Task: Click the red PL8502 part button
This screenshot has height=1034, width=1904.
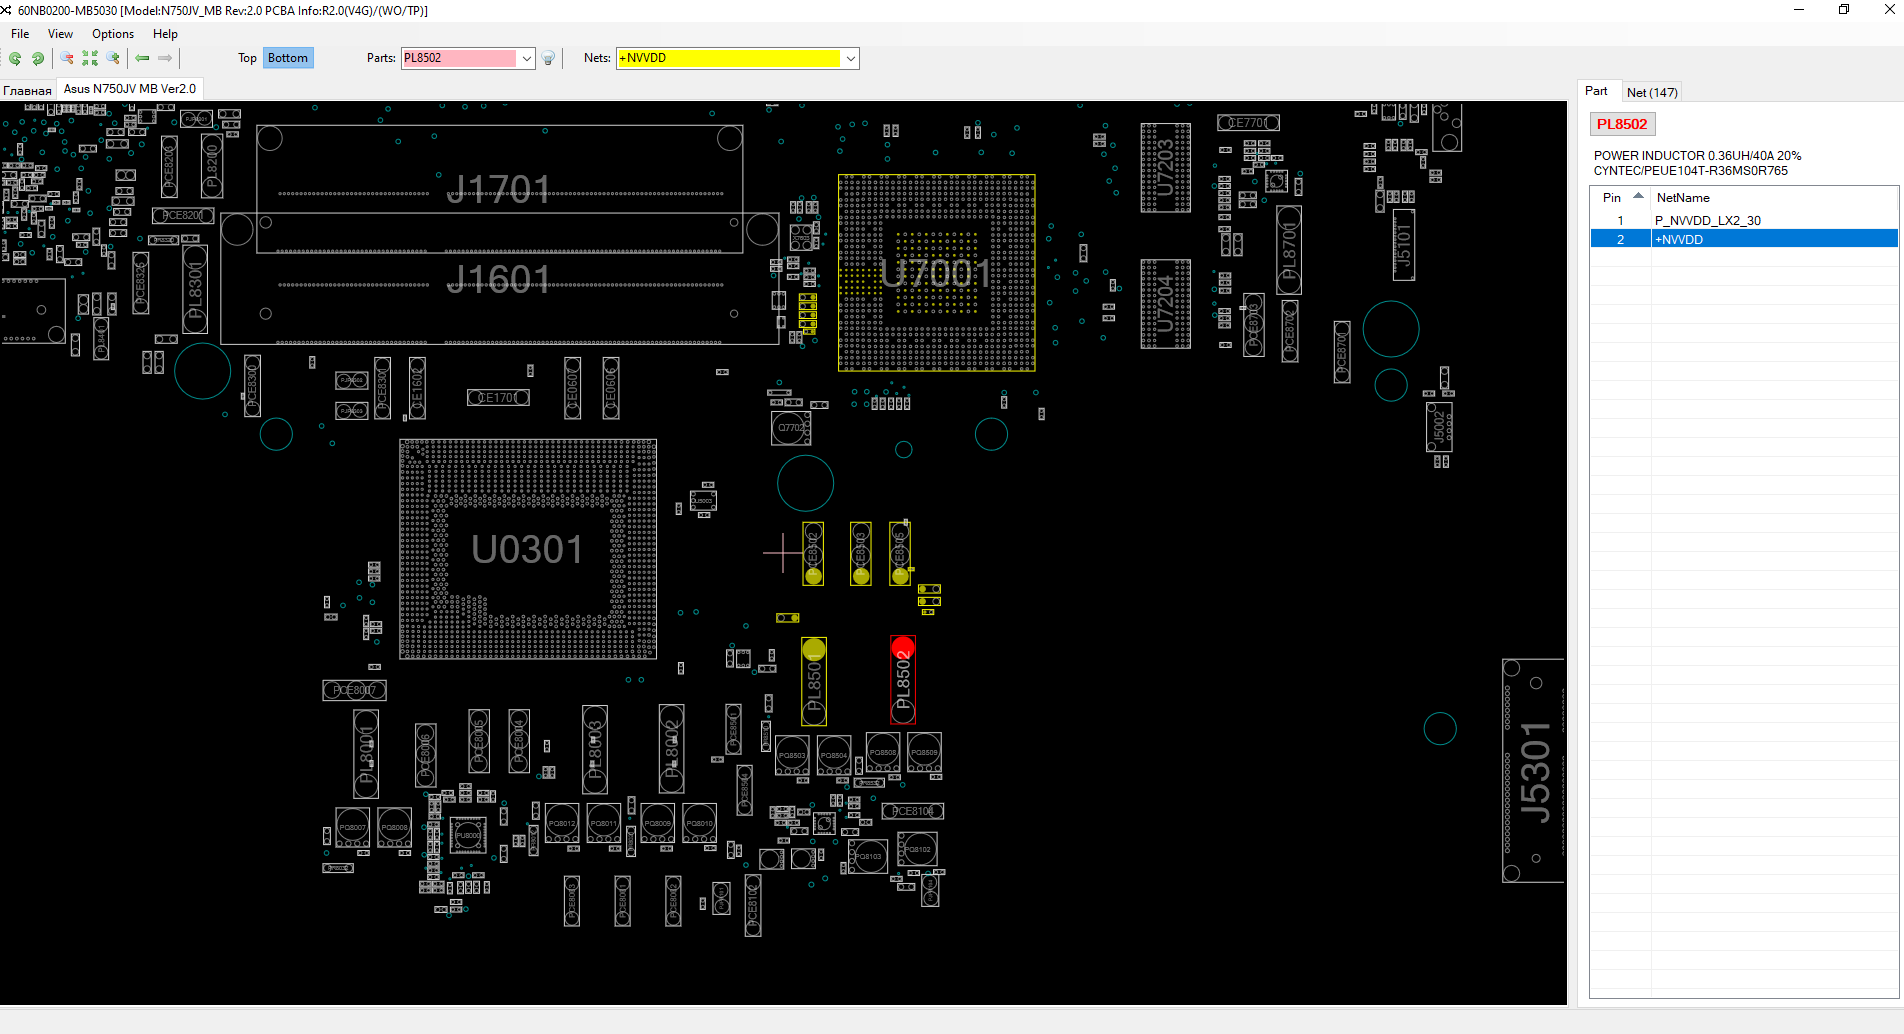Action: [1622, 124]
